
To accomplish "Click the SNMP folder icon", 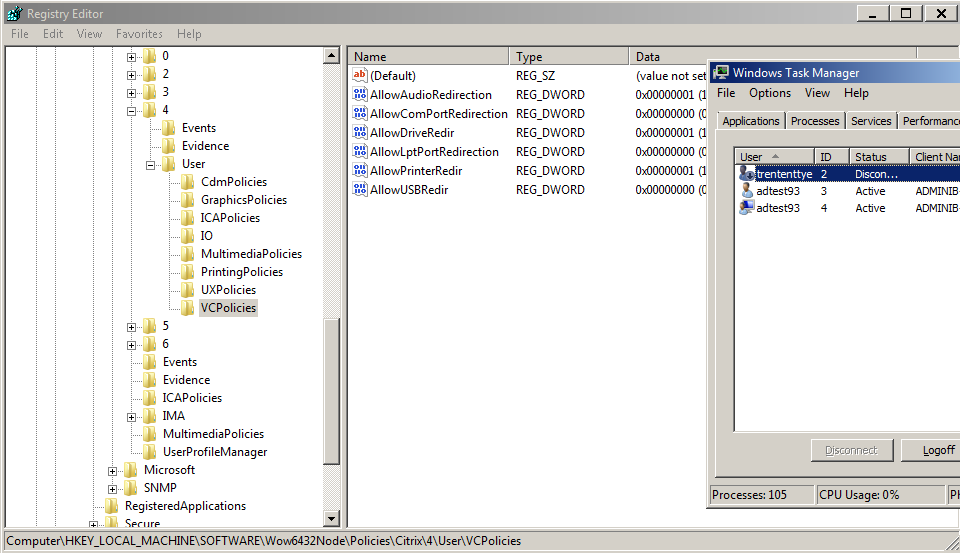I will coord(130,487).
